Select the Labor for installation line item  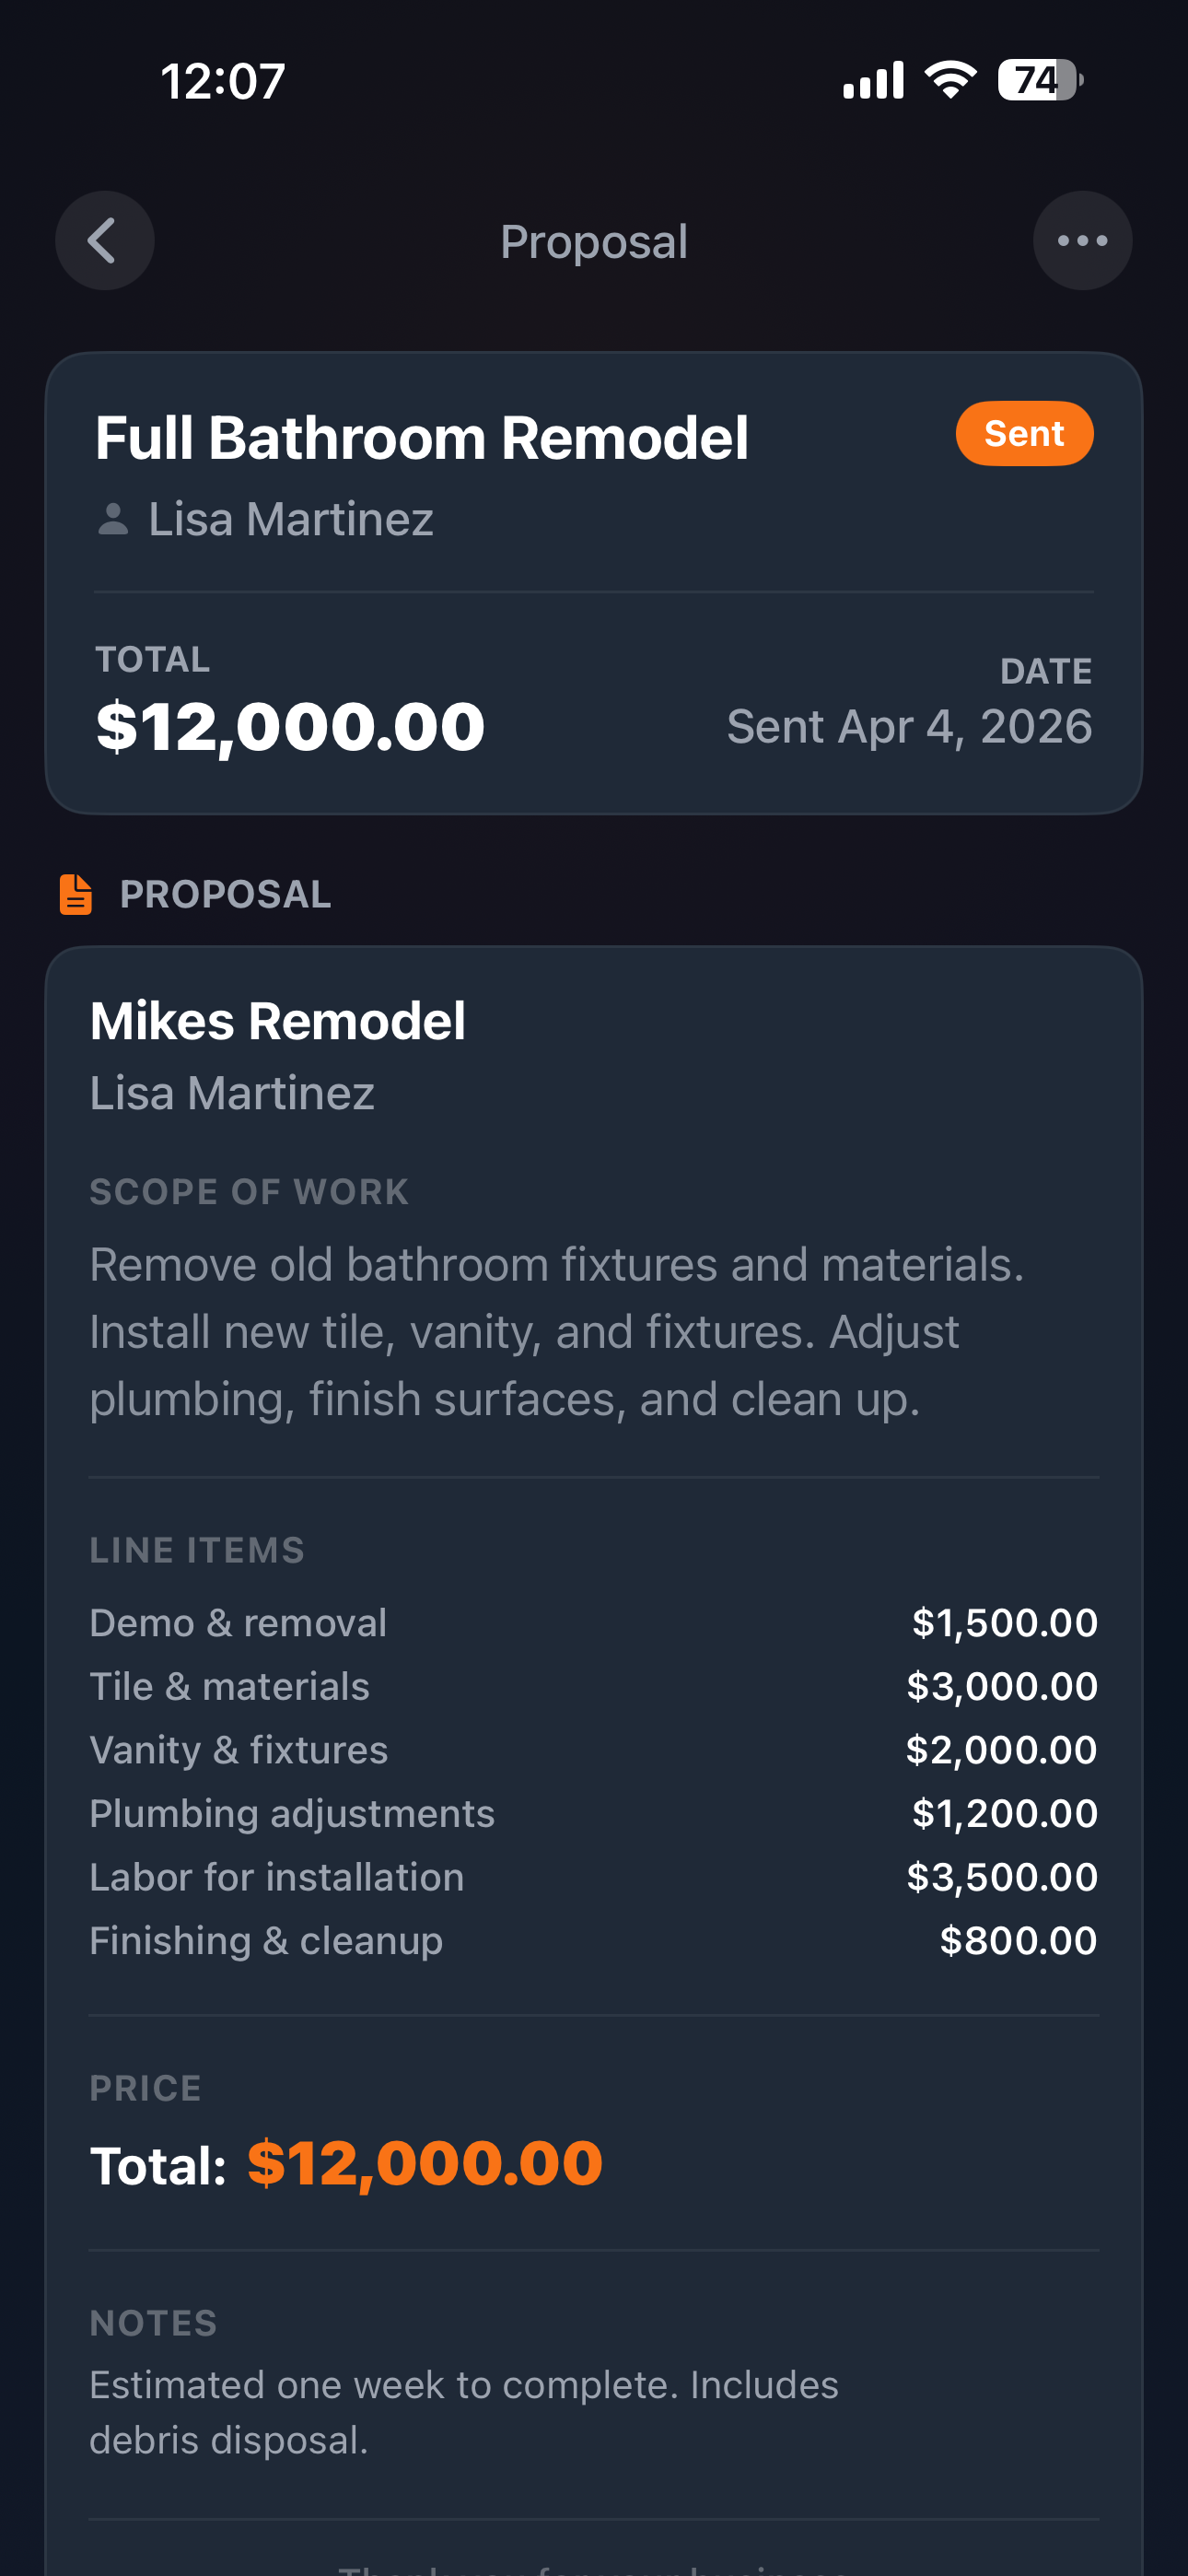(x=277, y=1877)
